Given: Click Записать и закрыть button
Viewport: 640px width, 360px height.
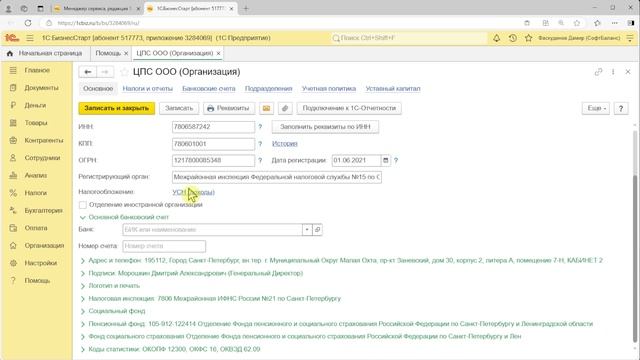Looking at the screenshot, I should [117, 108].
